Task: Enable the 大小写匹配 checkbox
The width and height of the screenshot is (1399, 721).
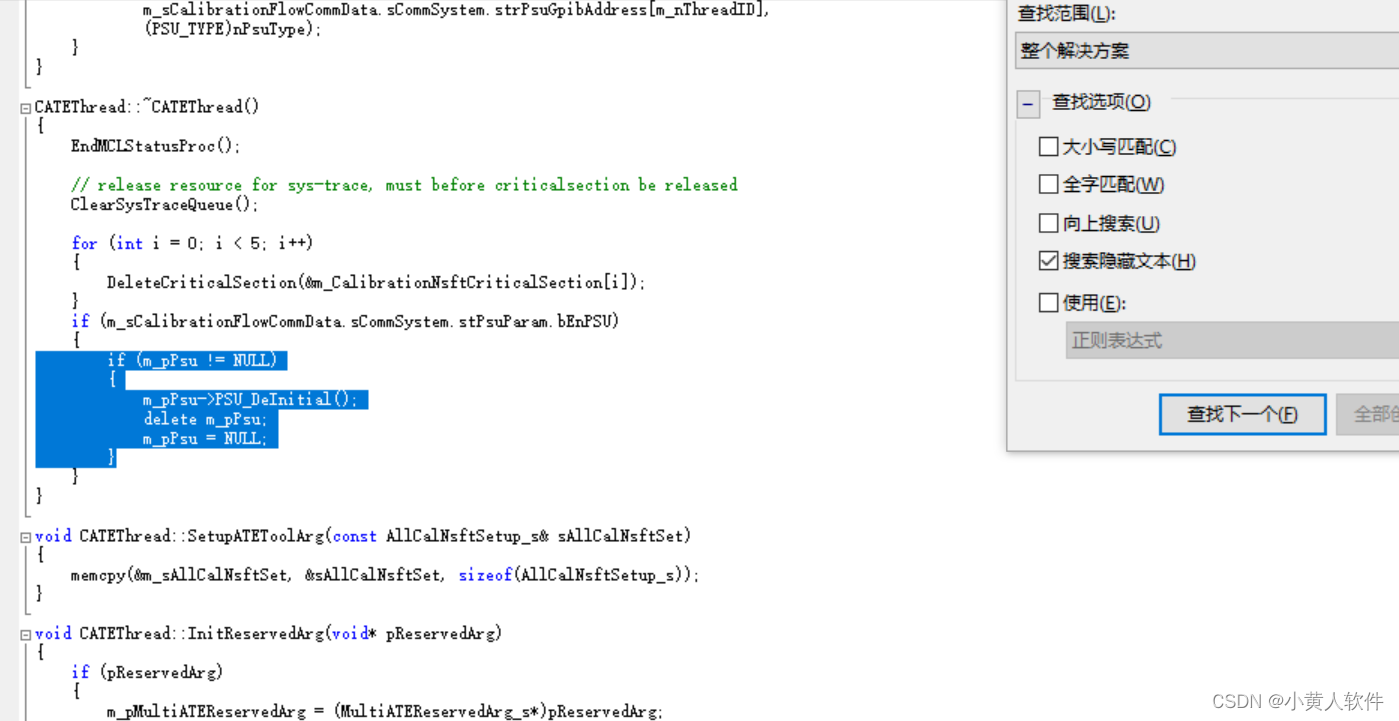Action: 1048,147
